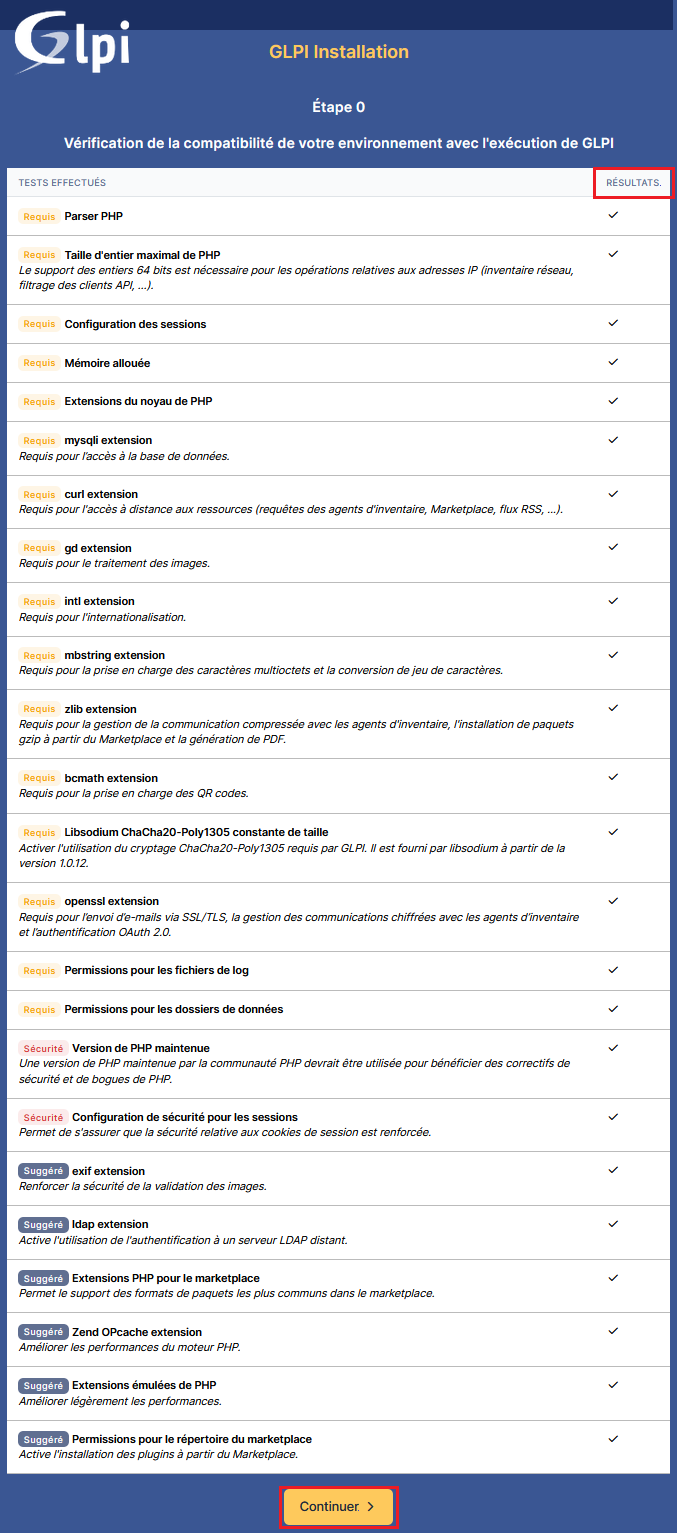The height and width of the screenshot is (1533, 677).
Task: Click the checkmark for Mémoire allouée
Action: point(613,362)
